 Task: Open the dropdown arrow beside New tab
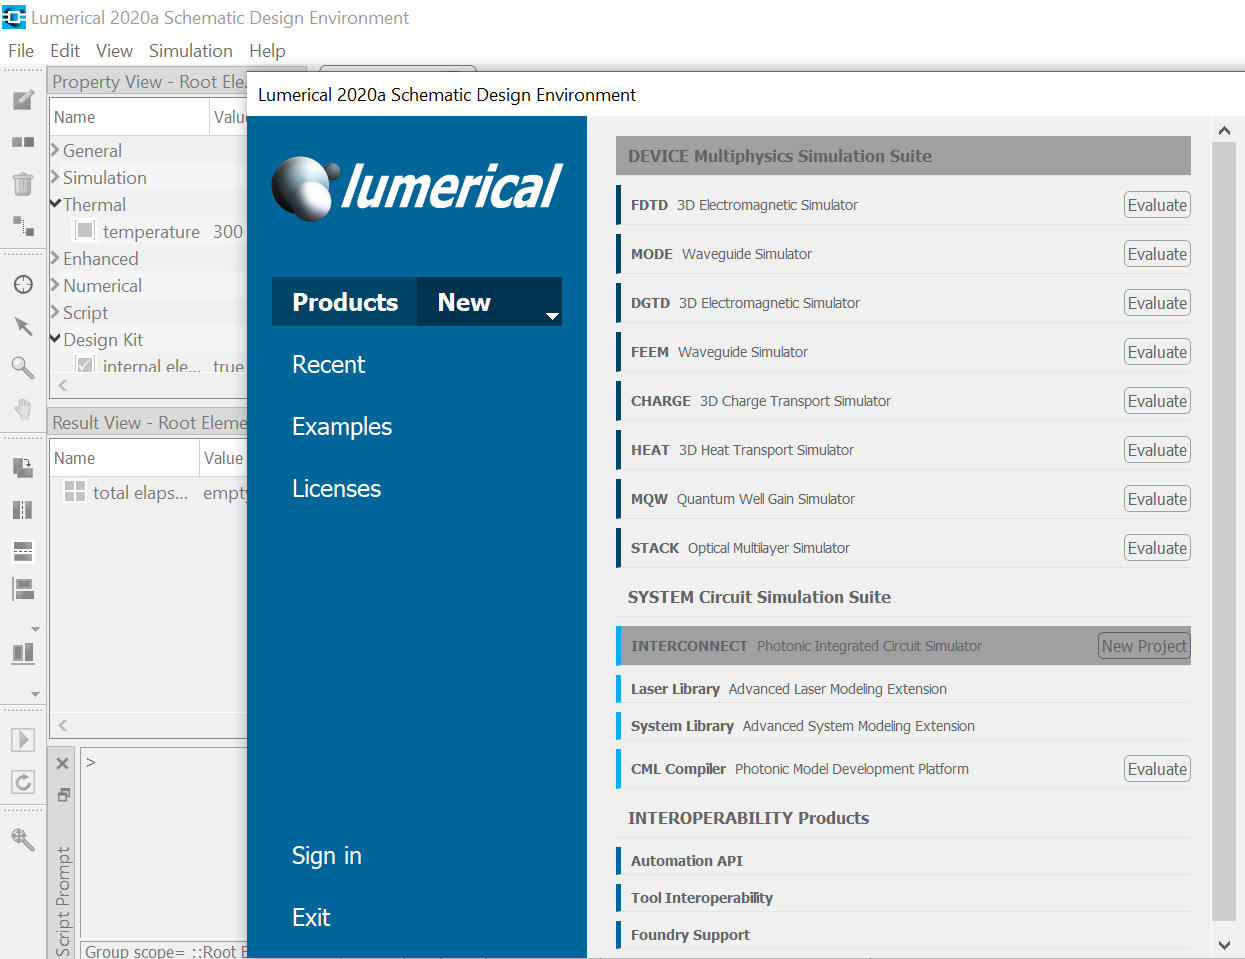pos(552,316)
